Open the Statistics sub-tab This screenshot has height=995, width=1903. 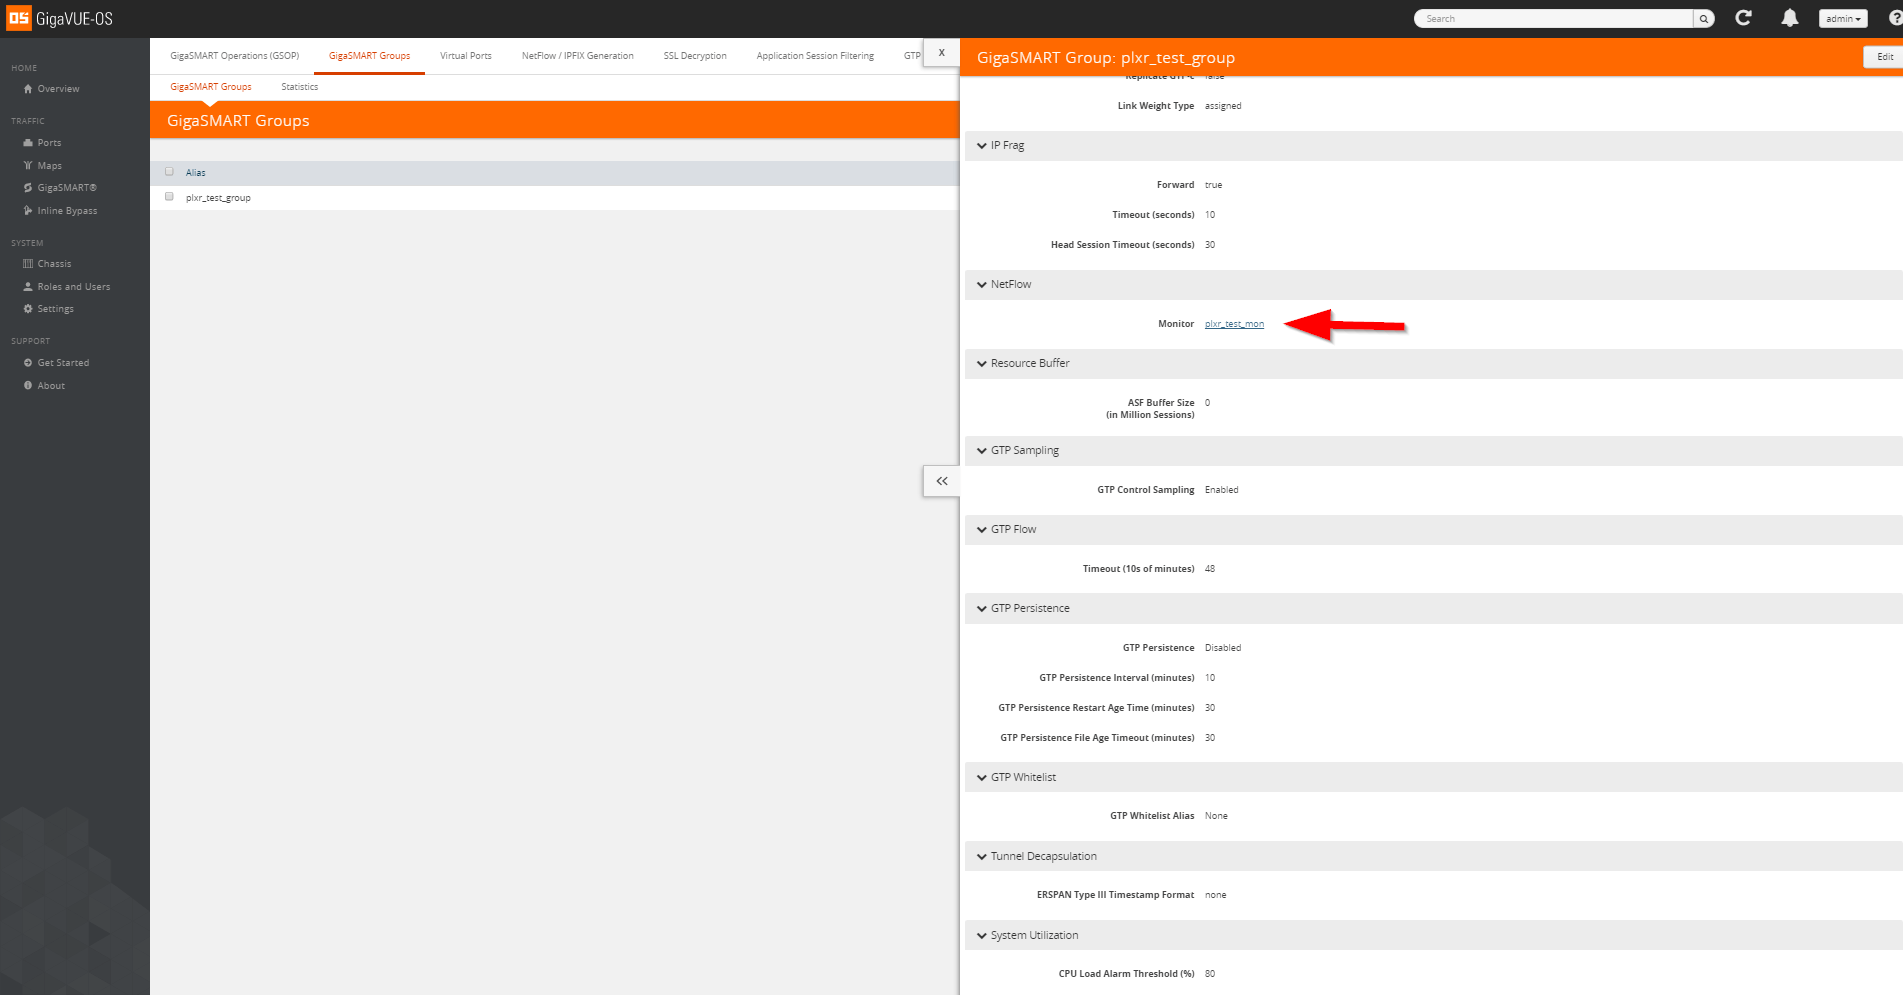coord(300,87)
